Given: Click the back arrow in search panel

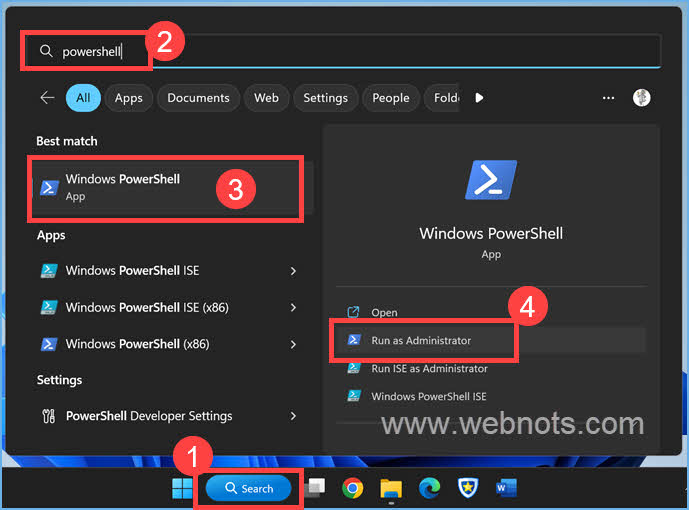Looking at the screenshot, I should click(x=47, y=98).
